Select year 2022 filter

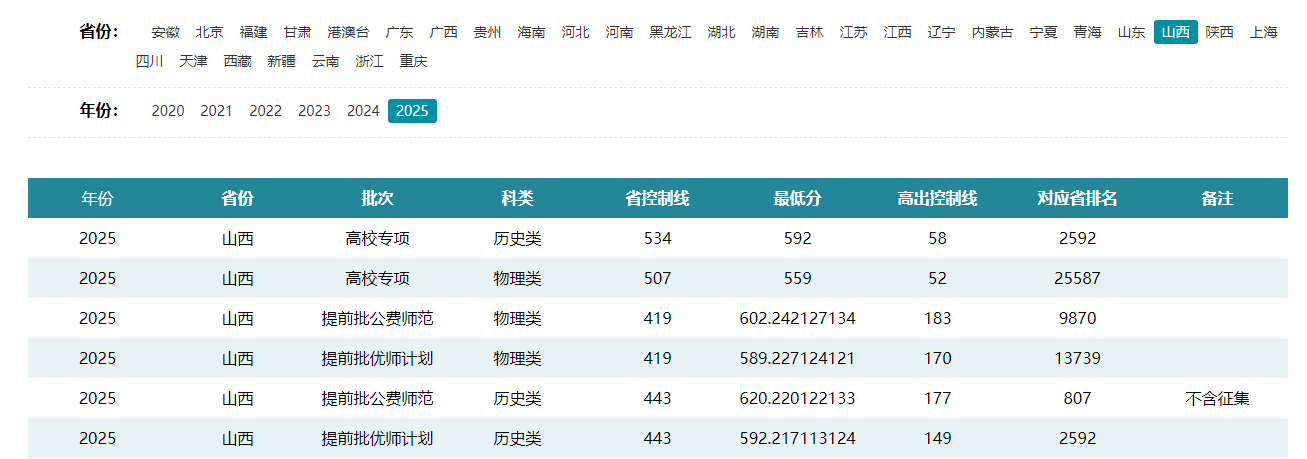[265, 111]
